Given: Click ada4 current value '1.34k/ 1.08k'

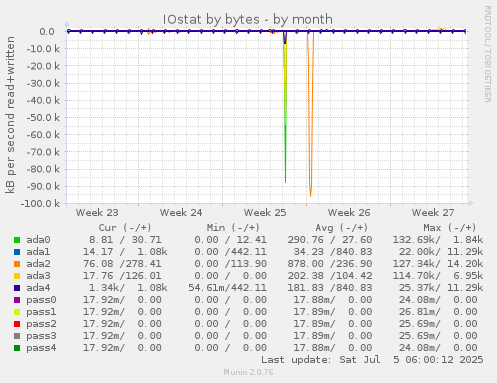Looking at the screenshot, I should pyautogui.click(x=128, y=288).
